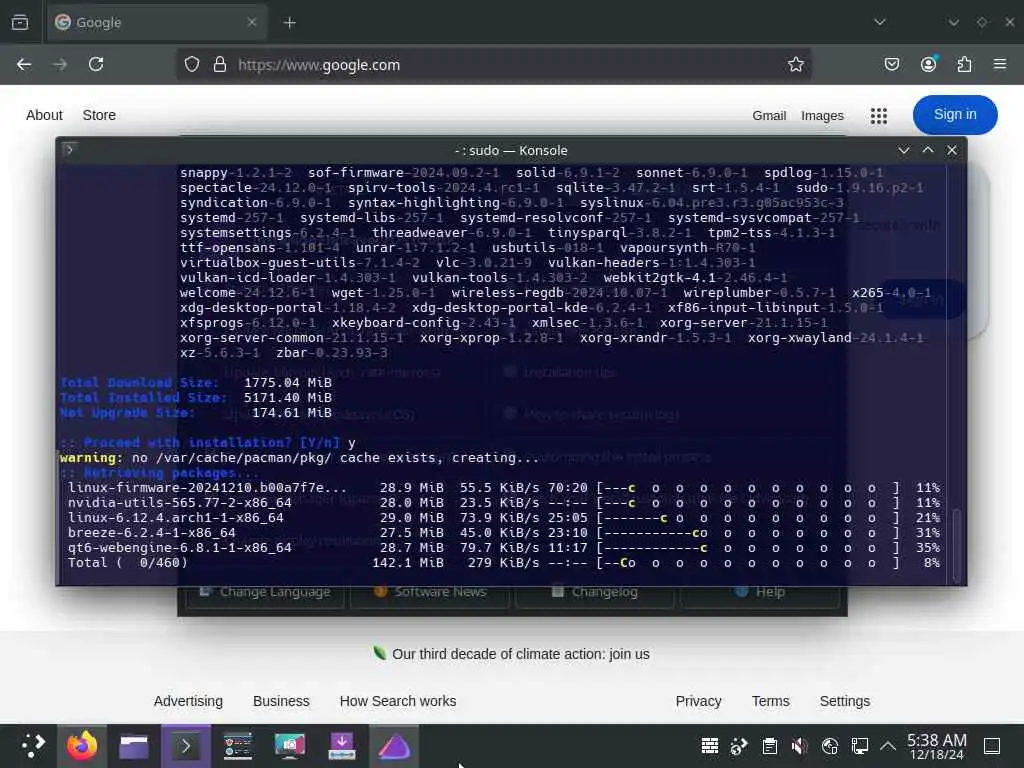Image resolution: width=1024 pixels, height=768 pixels.
Task: Click Change Language behind Konsole
Action: coord(264,592)
